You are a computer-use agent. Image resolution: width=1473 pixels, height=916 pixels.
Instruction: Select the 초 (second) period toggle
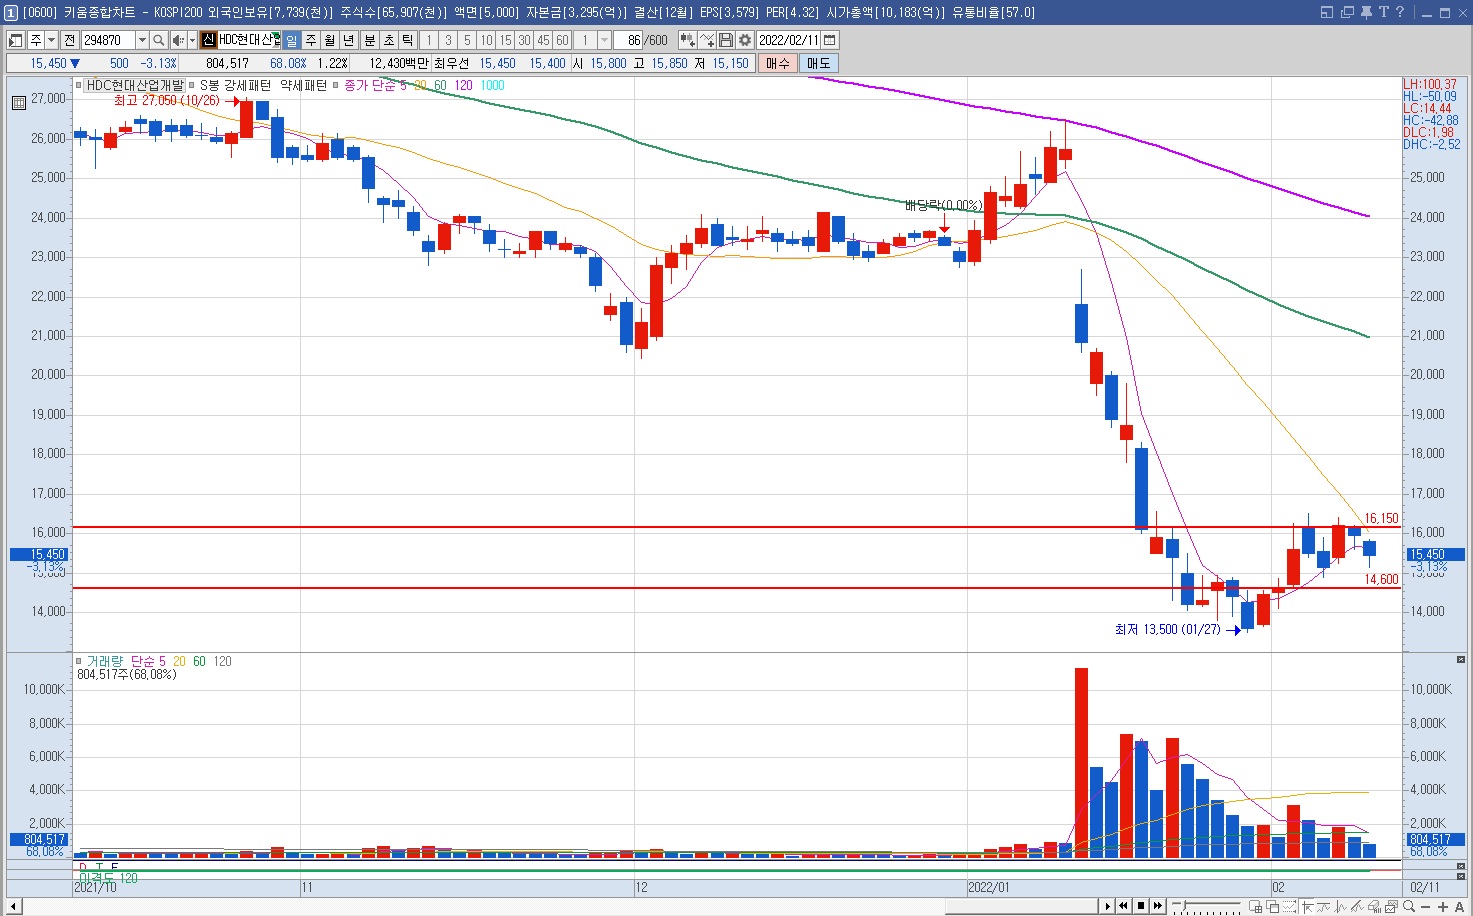tap(389, 40)
